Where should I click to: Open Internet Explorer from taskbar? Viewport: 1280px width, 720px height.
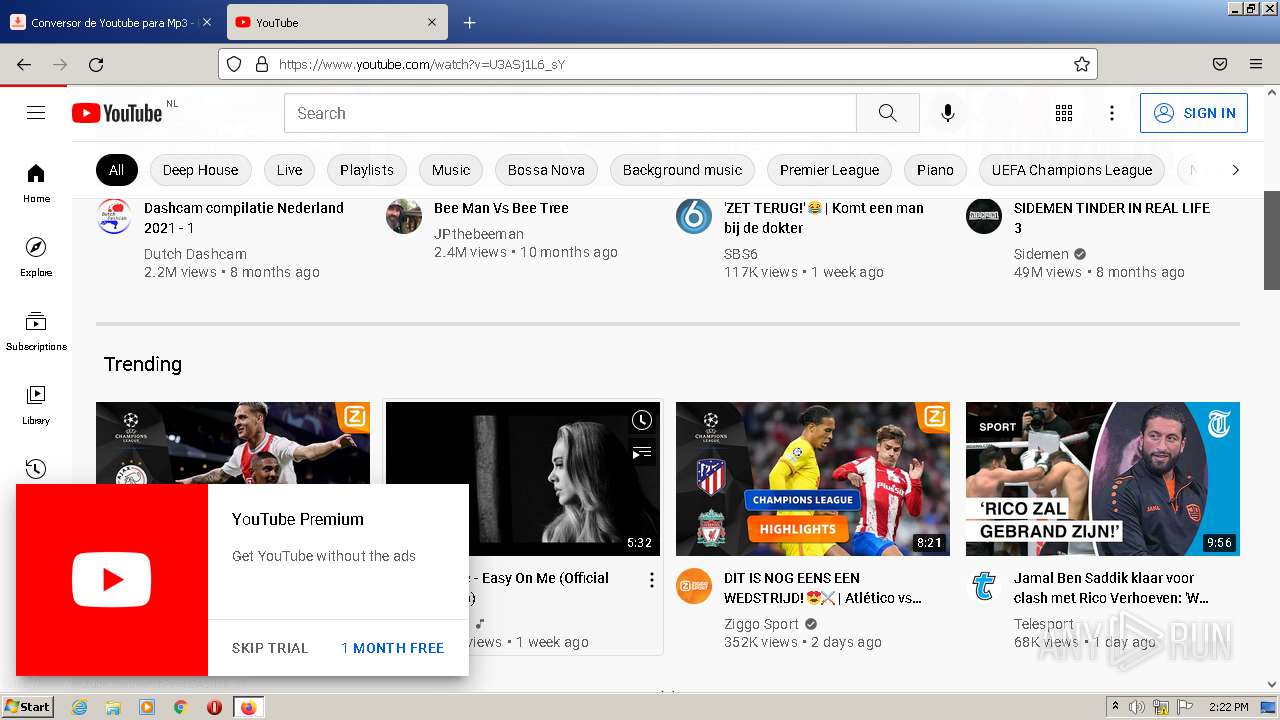(x=79, y=707)
